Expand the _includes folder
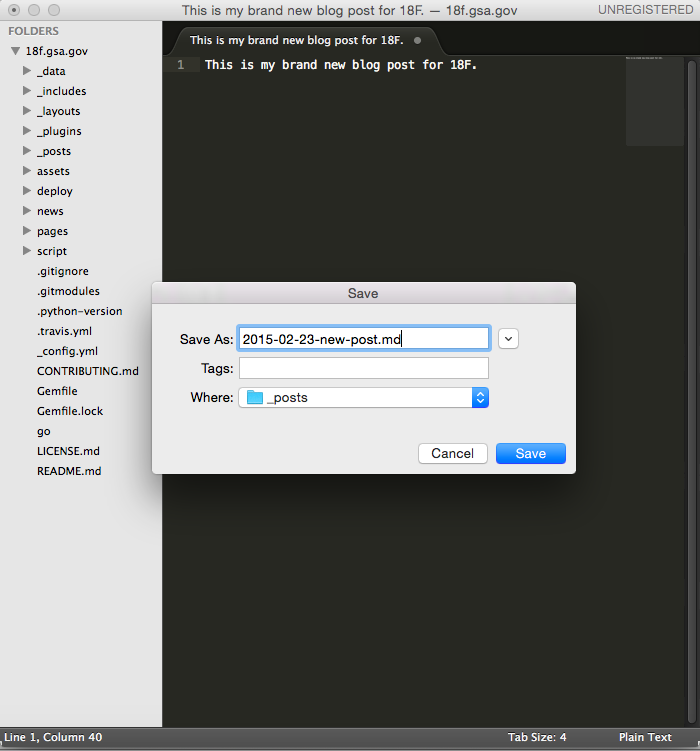This screenshot has height=751, width=700. 27,91
